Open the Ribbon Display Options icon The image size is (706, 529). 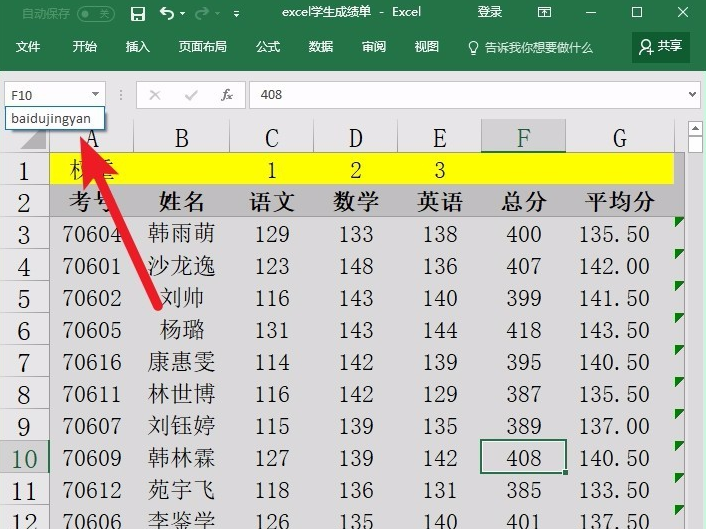click(x=544, y=12)
